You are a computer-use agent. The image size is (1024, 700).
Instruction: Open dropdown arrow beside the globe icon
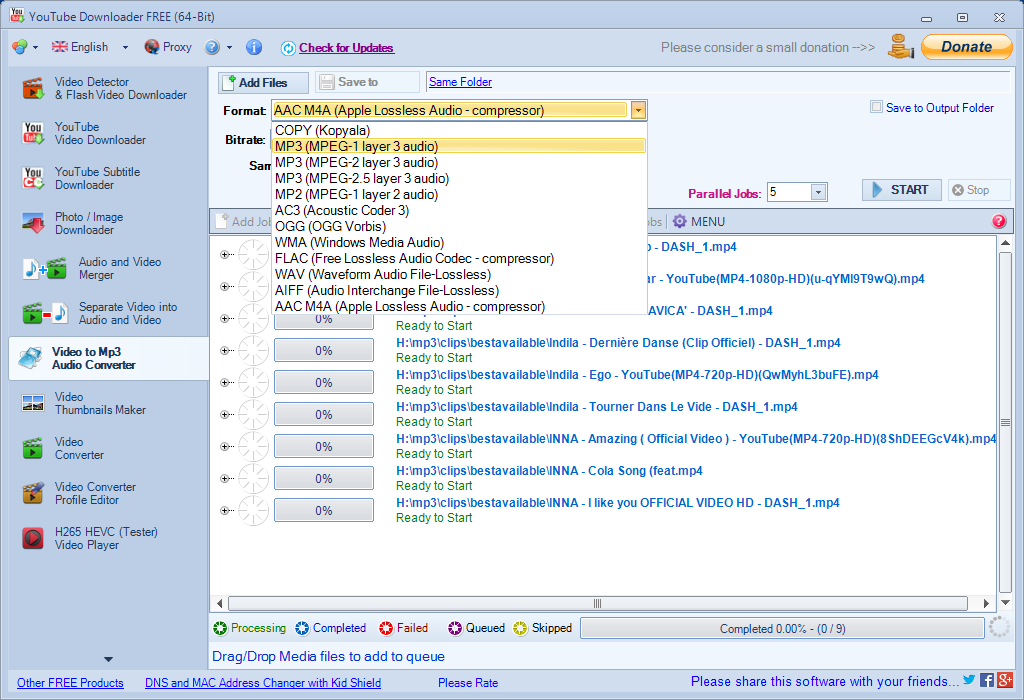pos(35,48)
